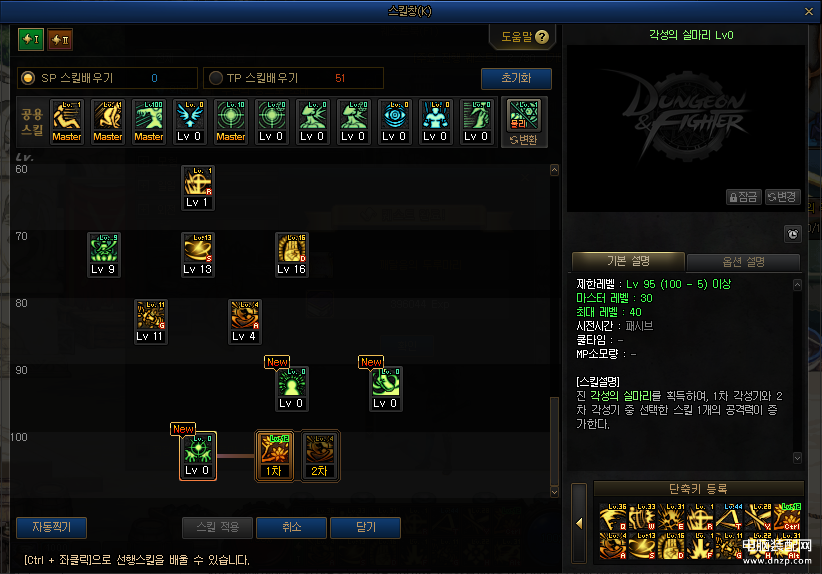The image size is (822, 574).
Task: Click the 자동찍기 auto-assign button
Action: tap(51, 527)
